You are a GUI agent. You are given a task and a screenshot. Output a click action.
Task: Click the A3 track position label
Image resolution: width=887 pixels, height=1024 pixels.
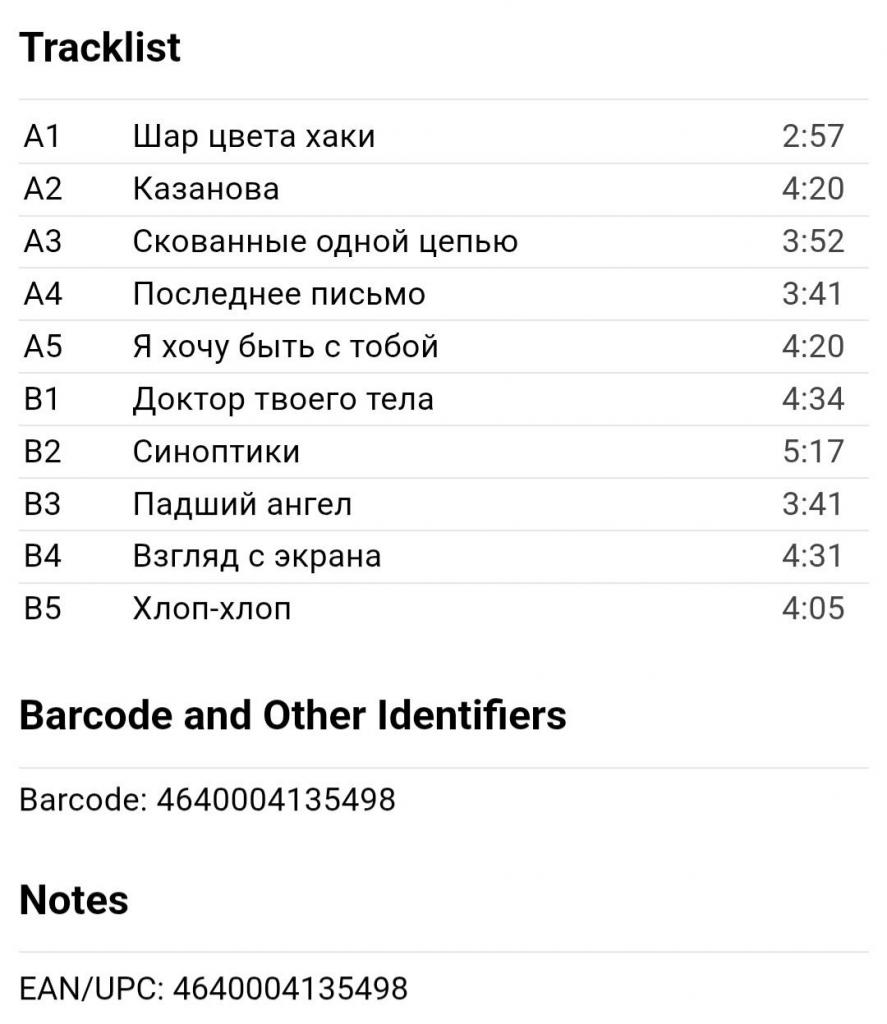pyautogui.click(x=43, y=241)
